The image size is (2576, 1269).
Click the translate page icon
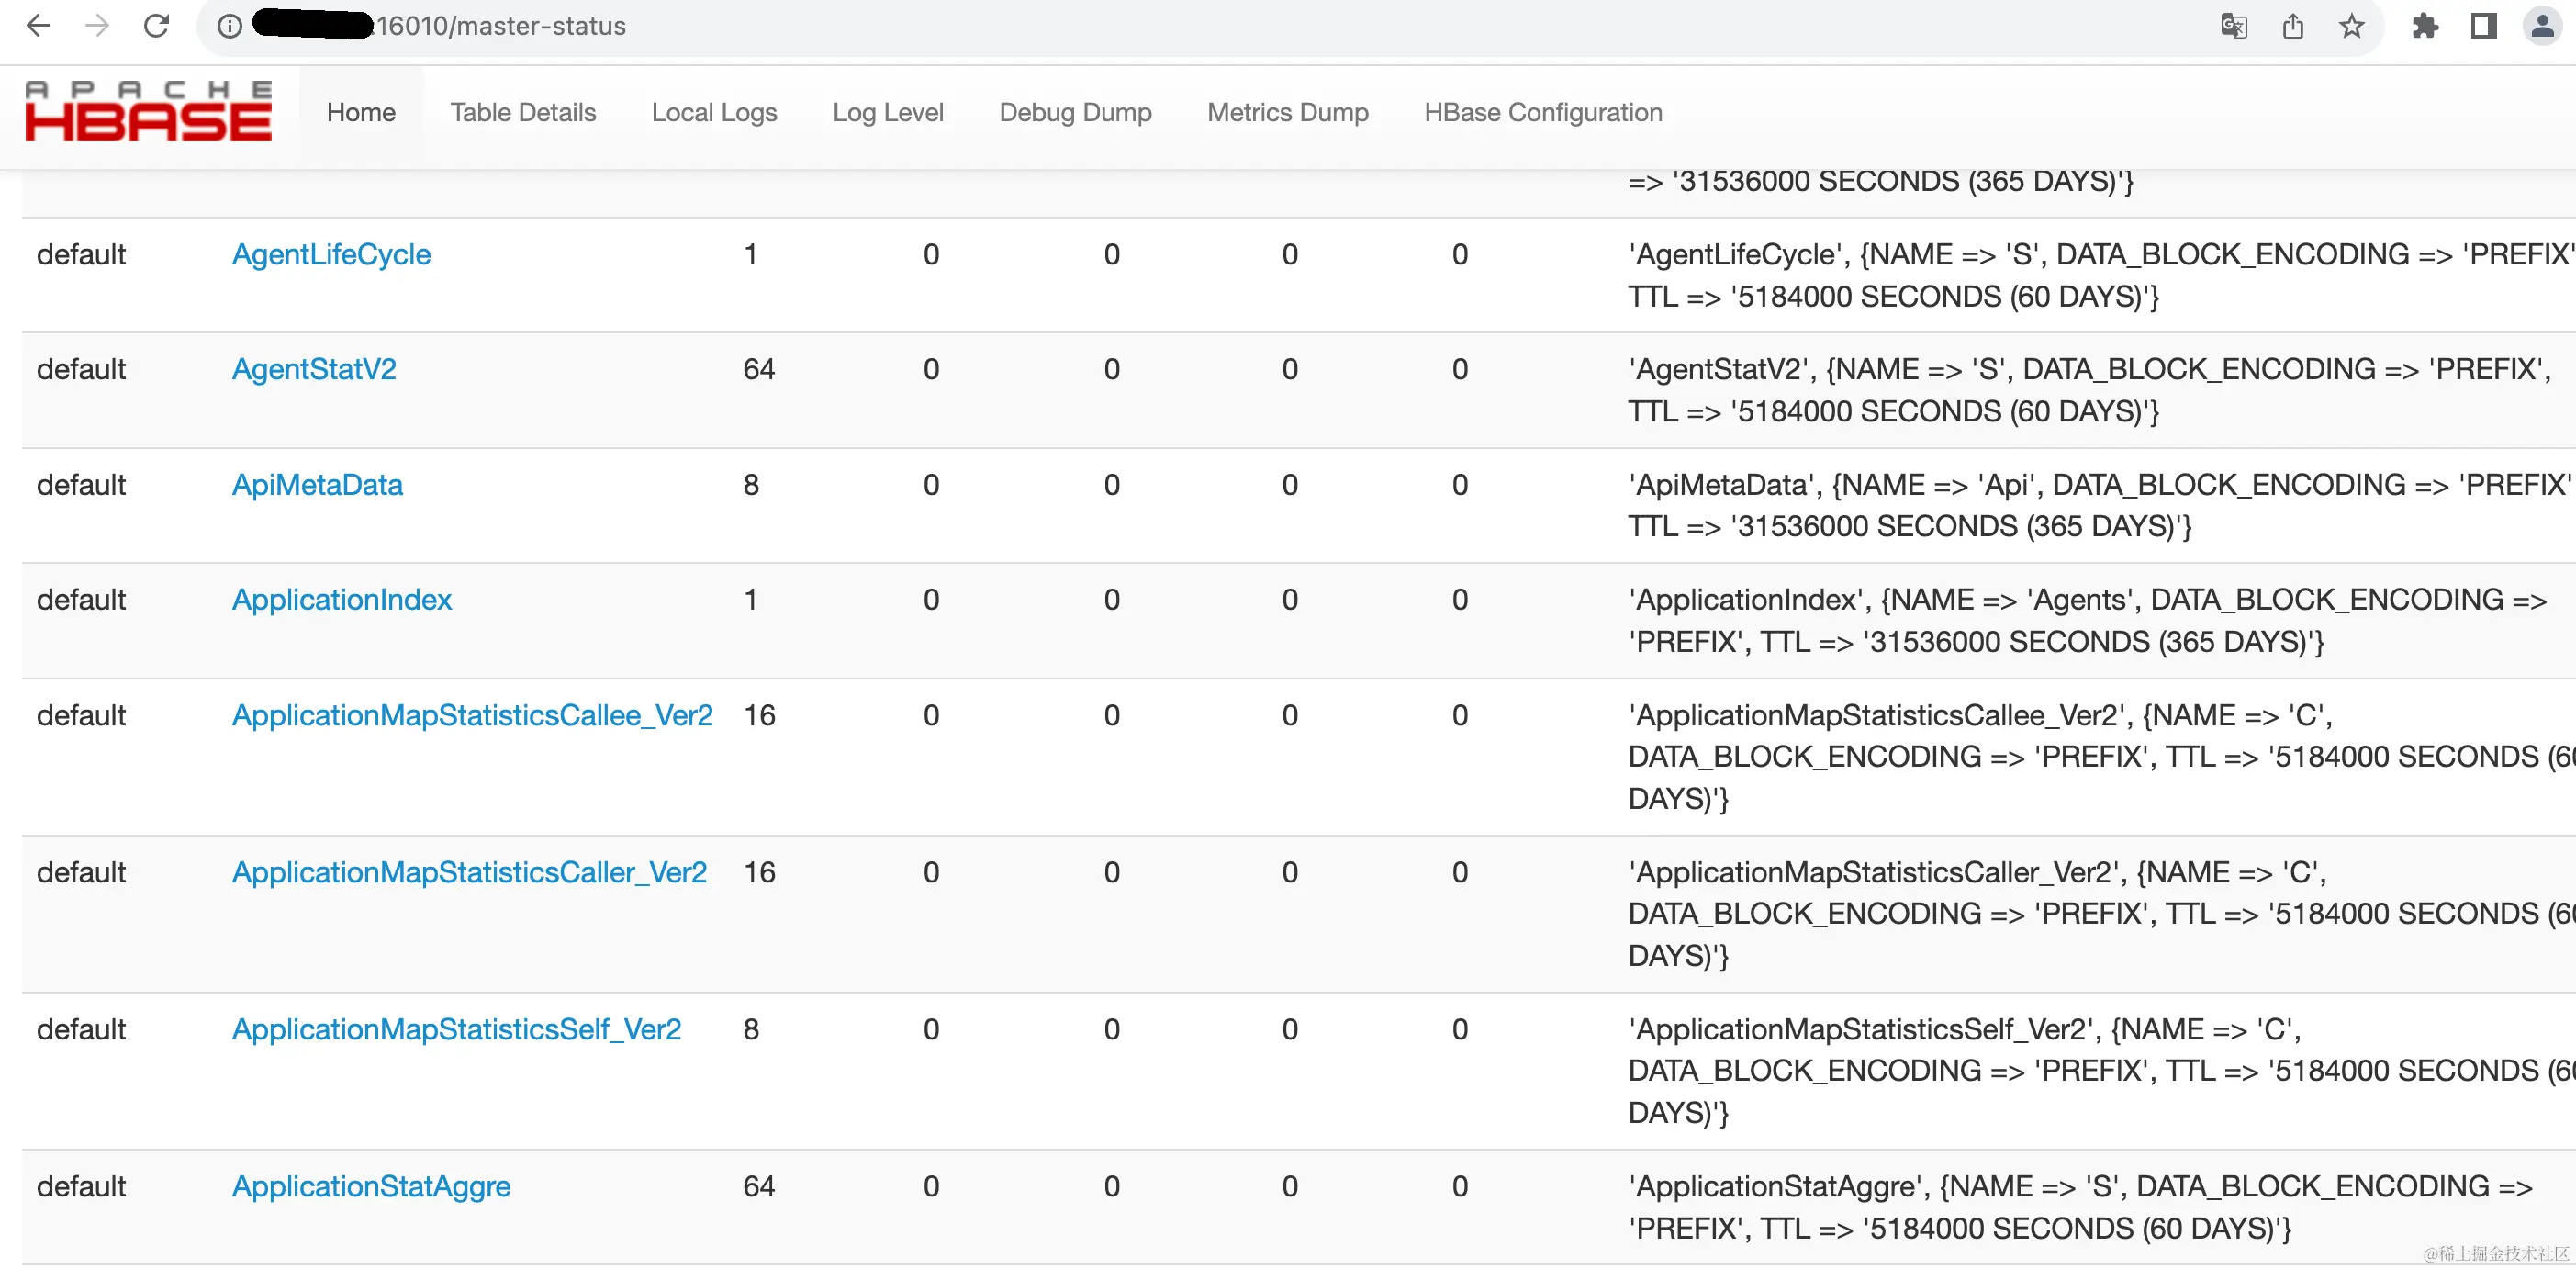(x=2233, y=26)
